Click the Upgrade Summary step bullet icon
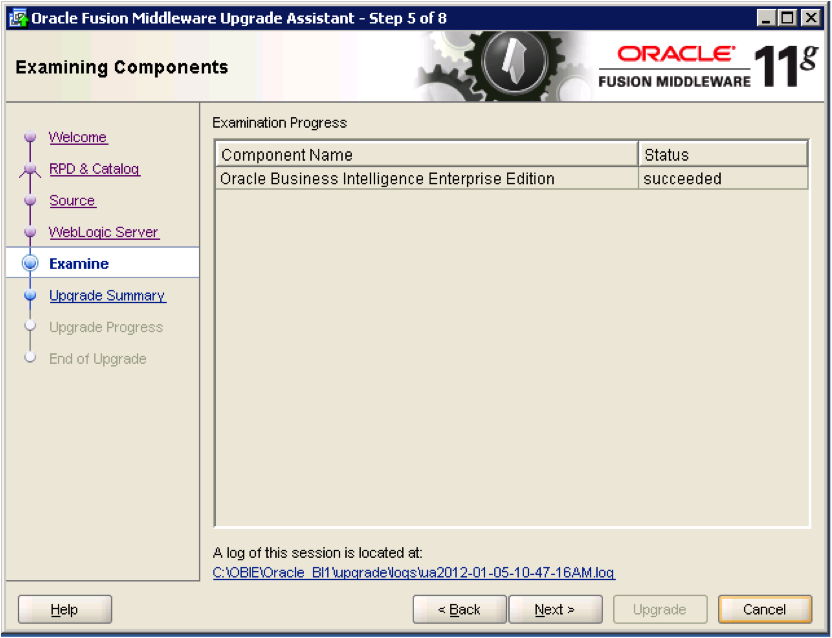832x638 pixels. coord(30,295)
